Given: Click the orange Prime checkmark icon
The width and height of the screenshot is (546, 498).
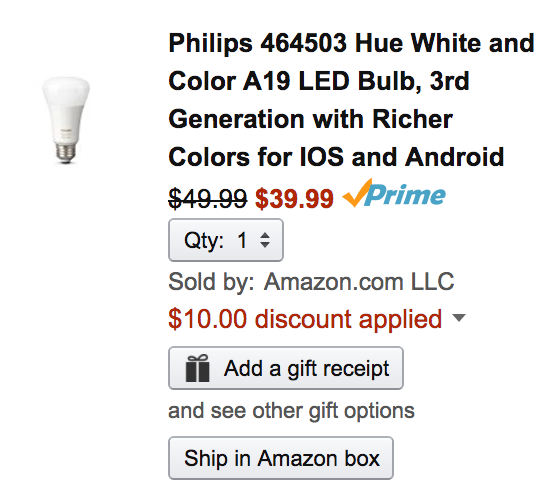Looking at the screenshot, I should pos(357,193).
